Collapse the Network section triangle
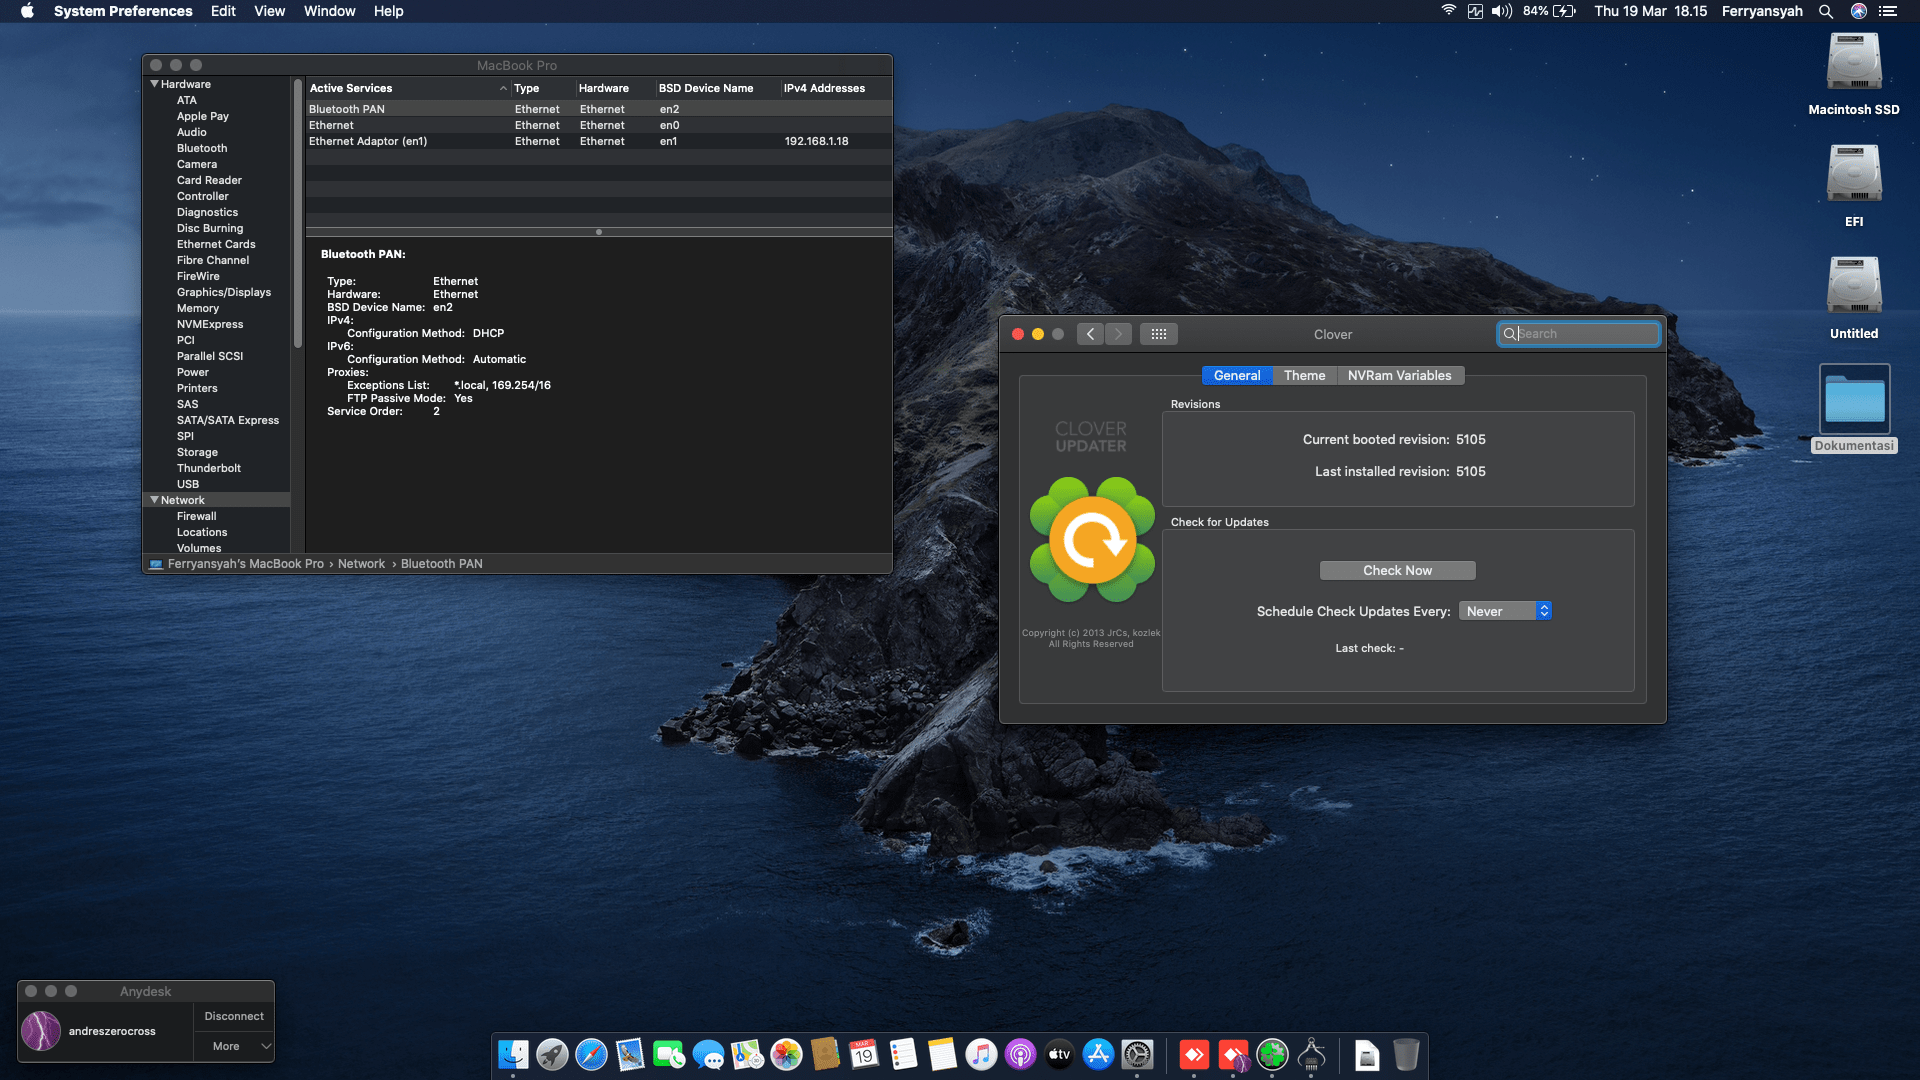Viewport: 1920px width, 1080px height. click(x=154, y=500)
